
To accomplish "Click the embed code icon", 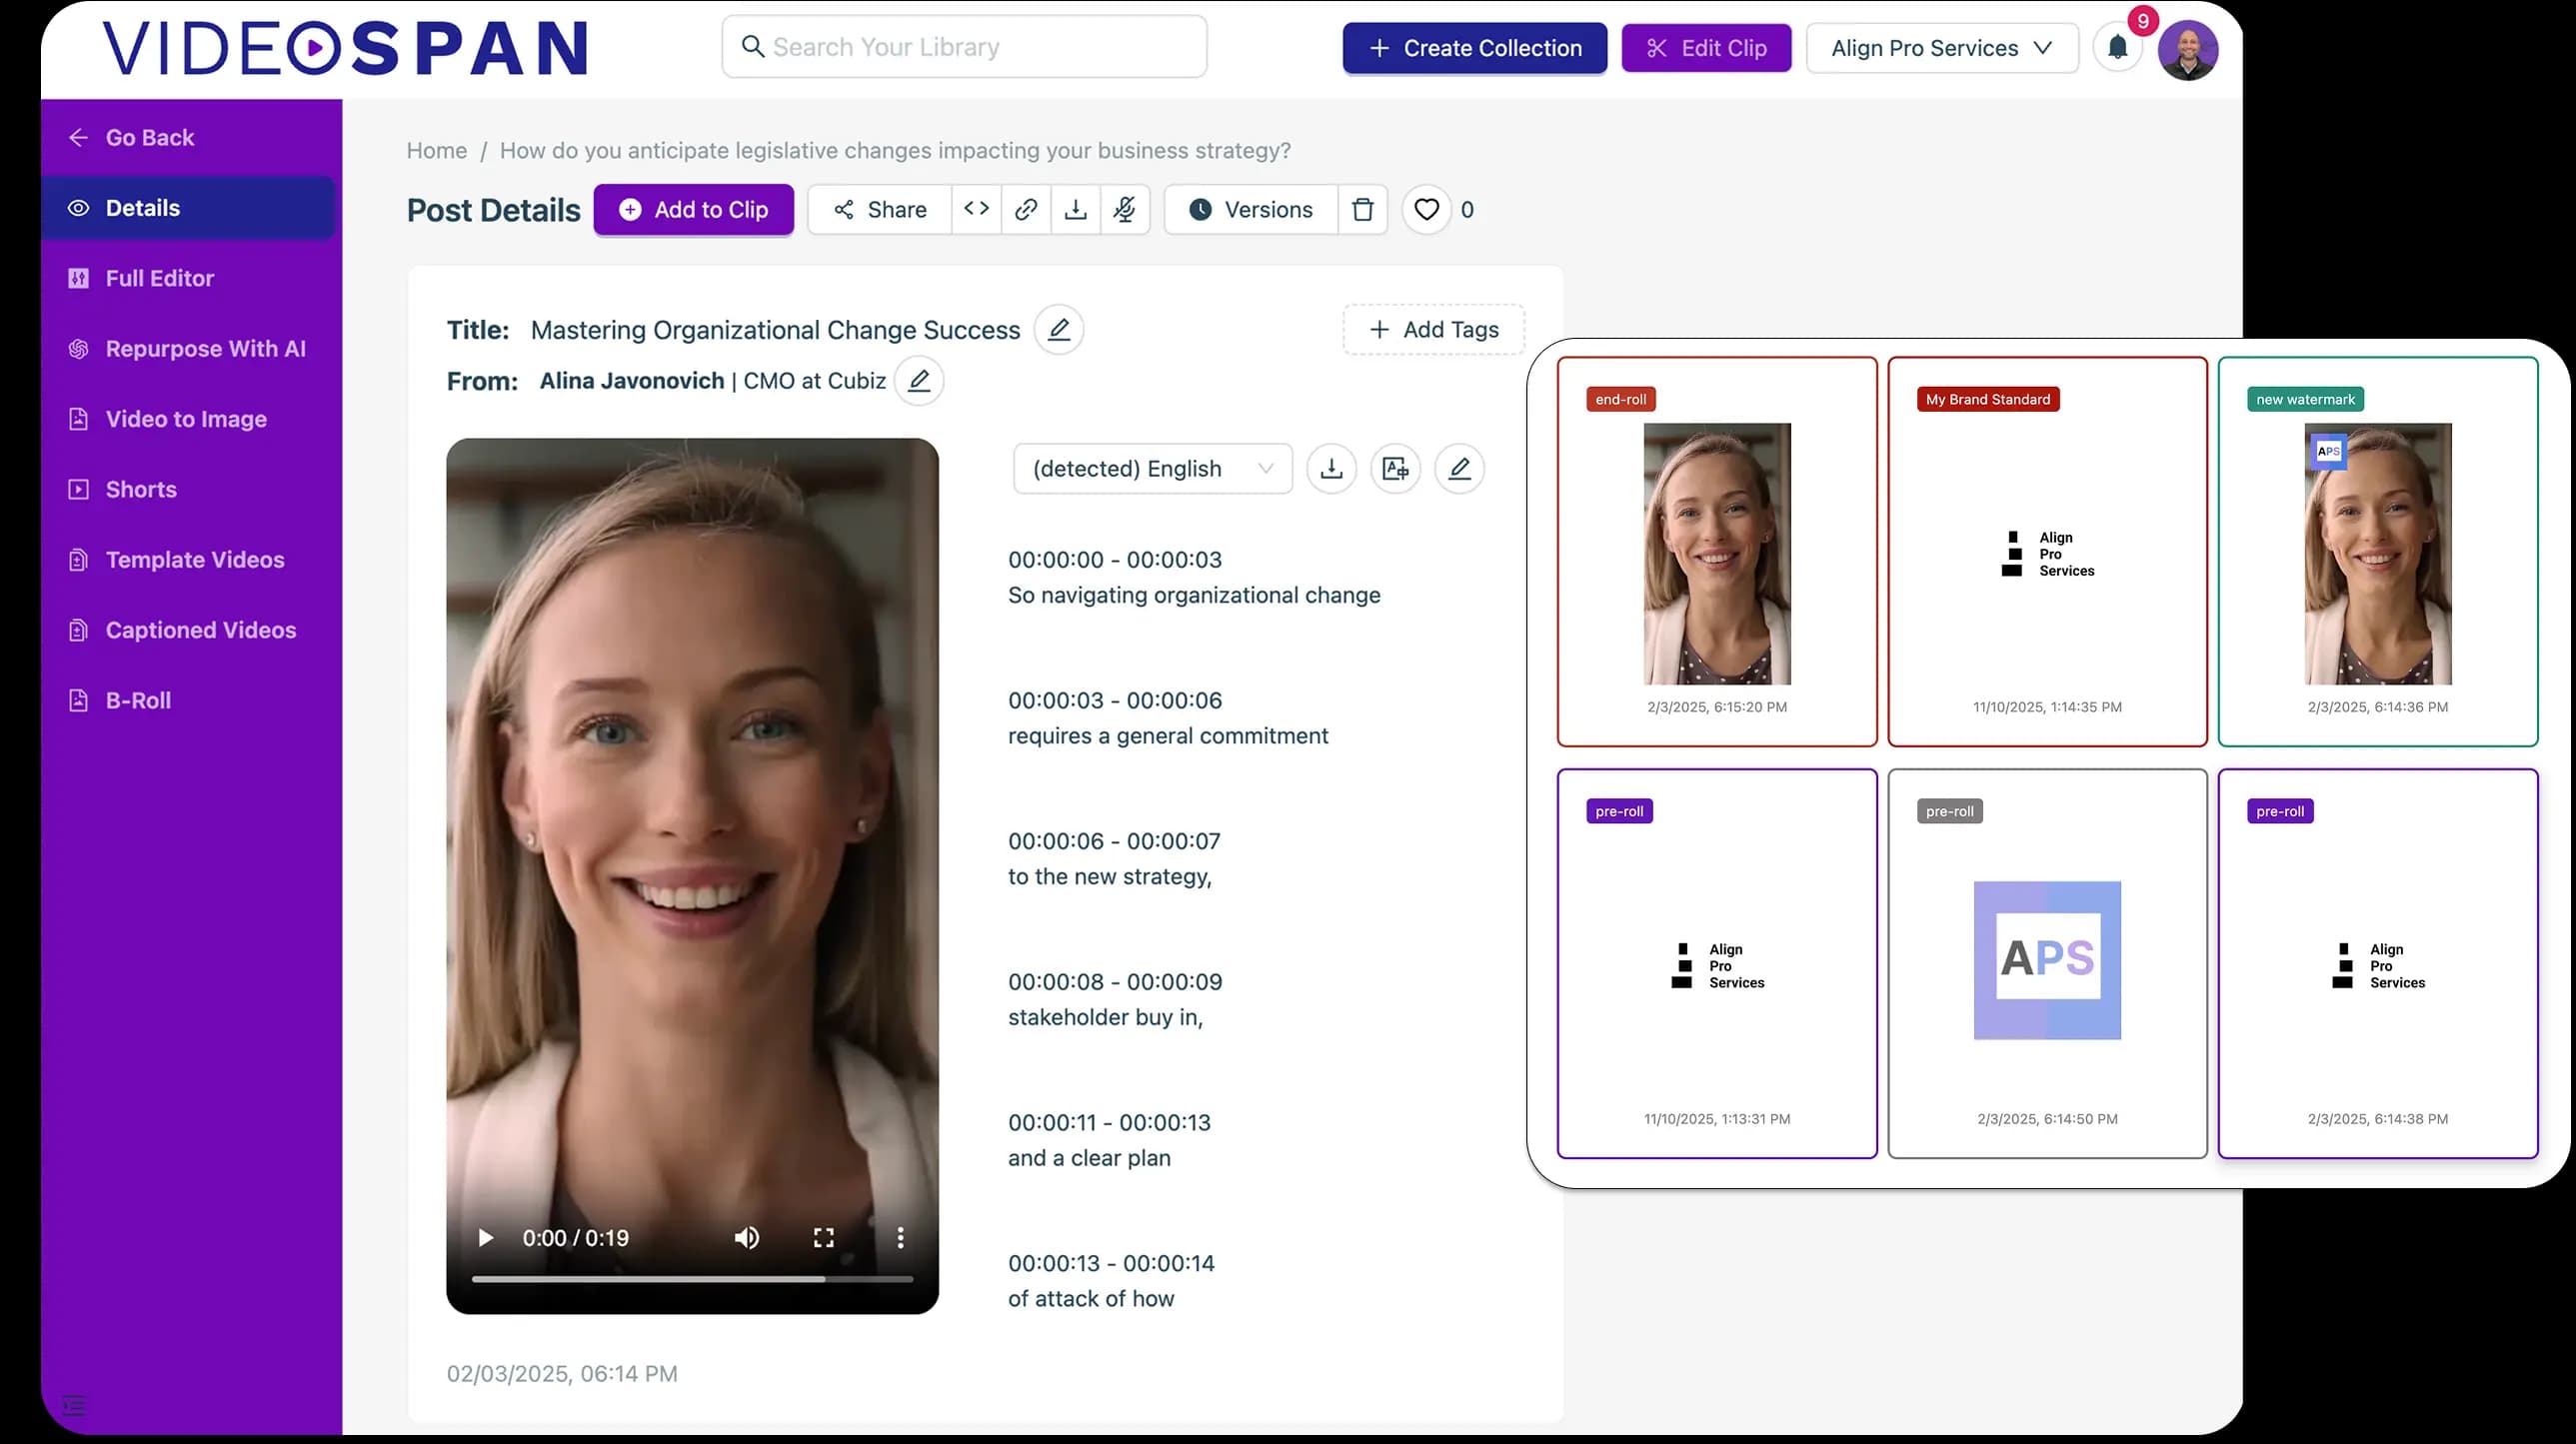I will pos(976,209).
